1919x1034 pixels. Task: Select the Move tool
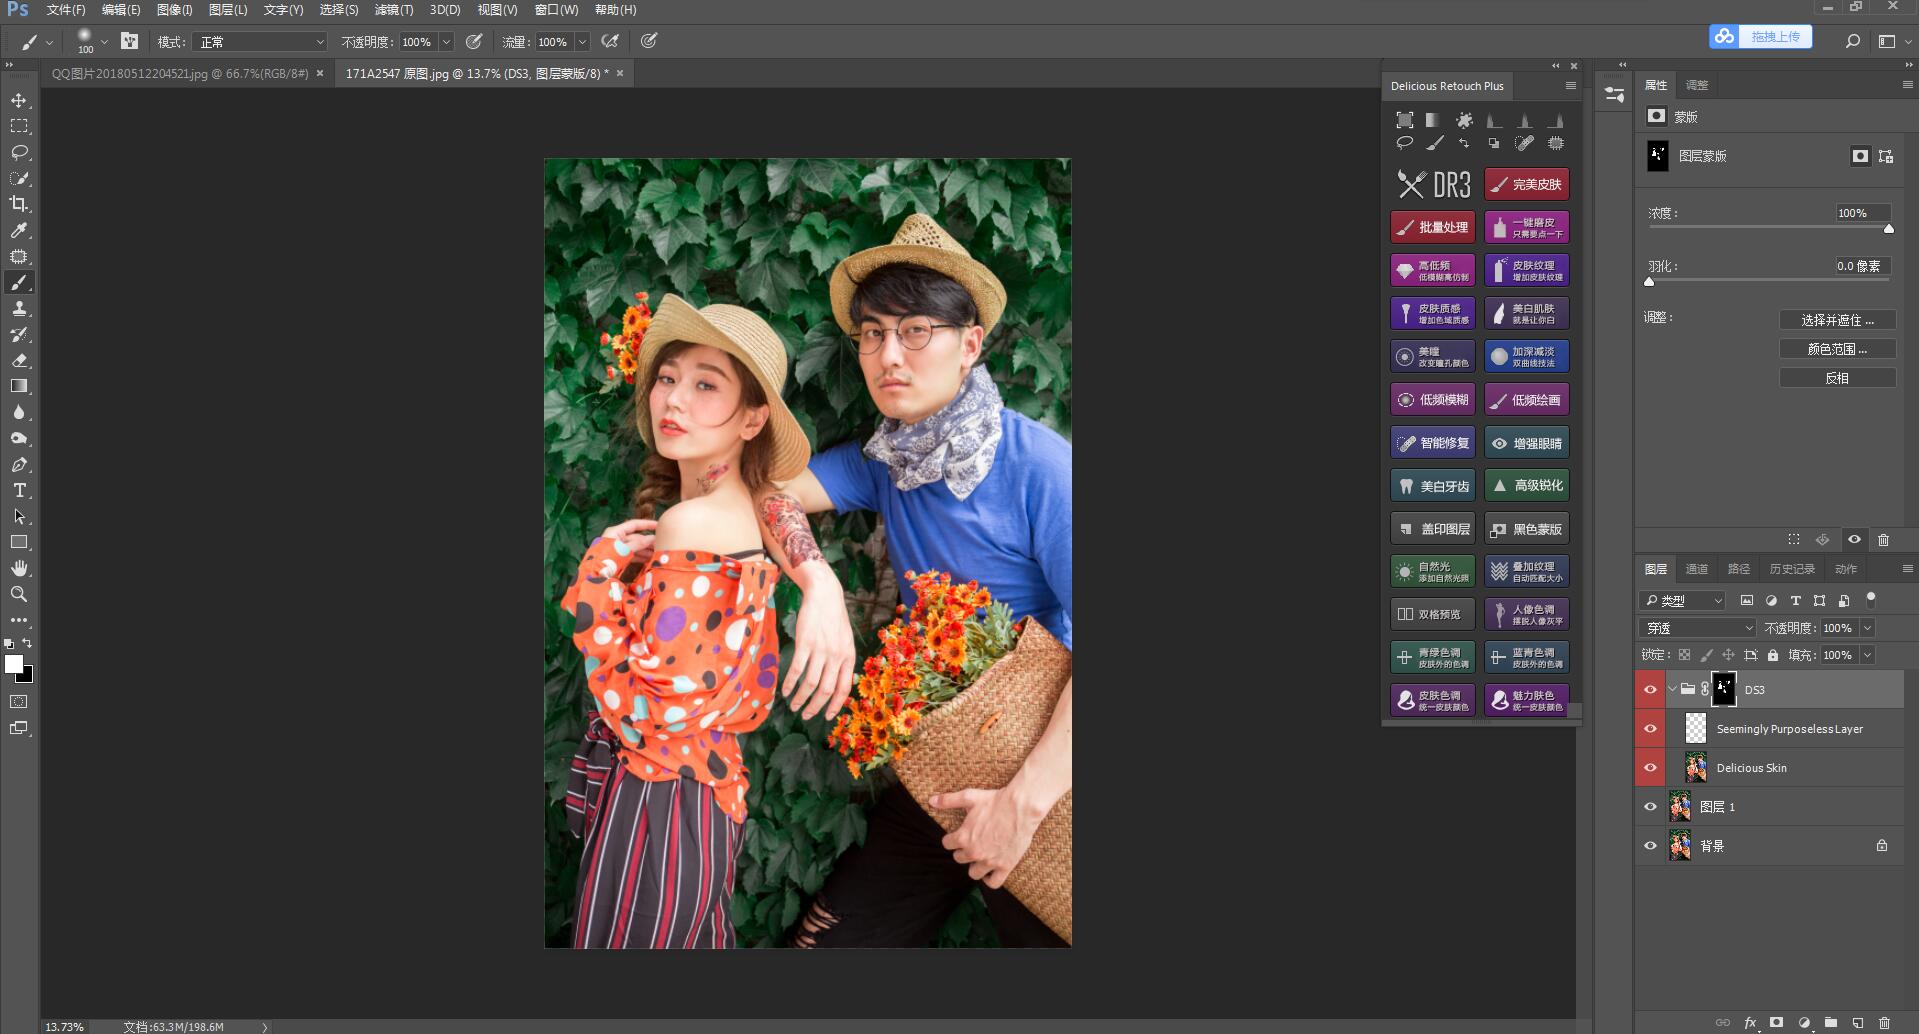click(19, 101)
